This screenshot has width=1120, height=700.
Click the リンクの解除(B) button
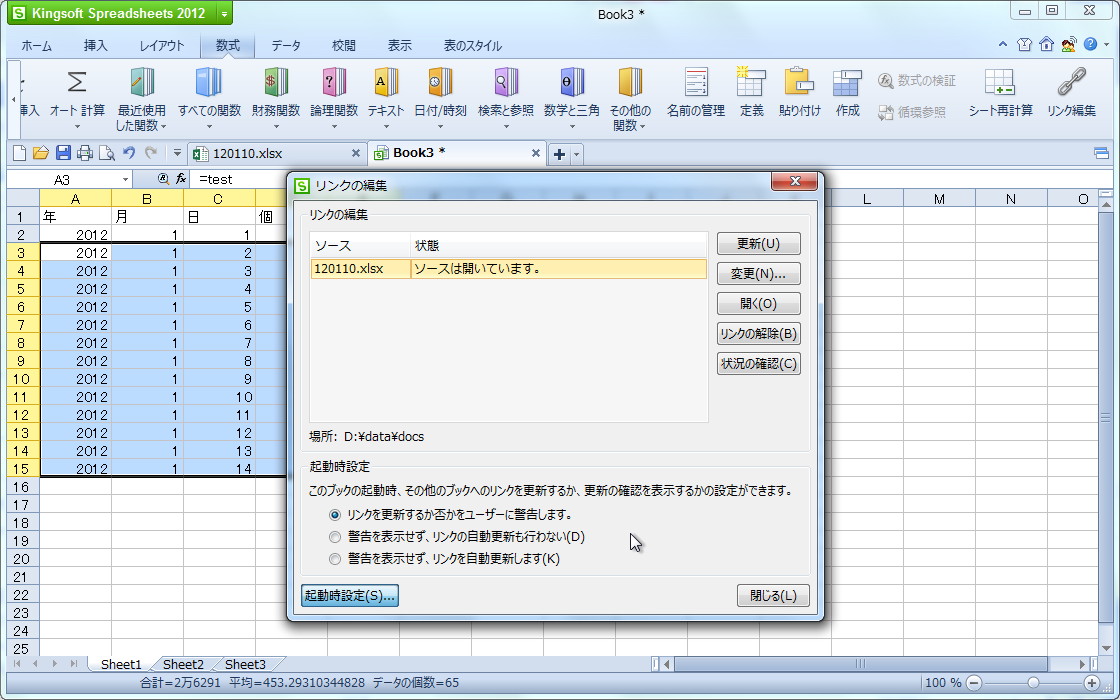[758, 334]
